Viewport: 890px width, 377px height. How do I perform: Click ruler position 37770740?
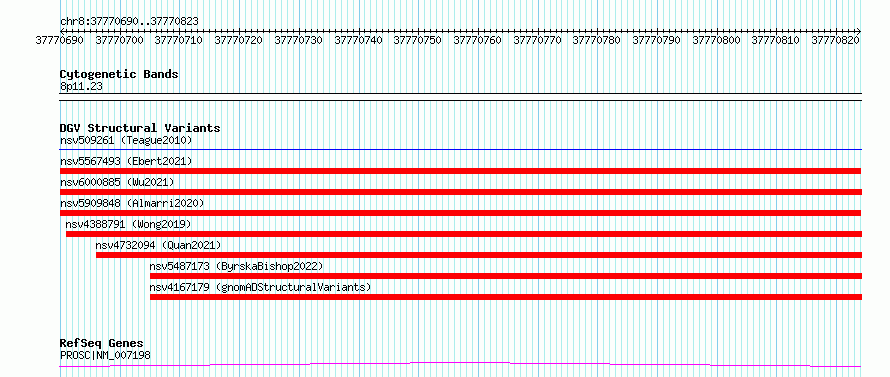coord(359,40)
